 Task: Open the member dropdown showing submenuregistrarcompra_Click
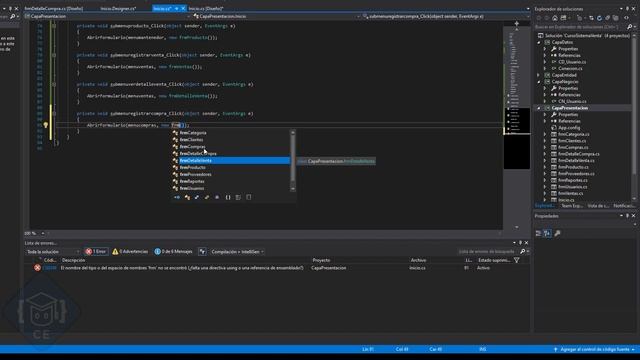tap(446, 16)
